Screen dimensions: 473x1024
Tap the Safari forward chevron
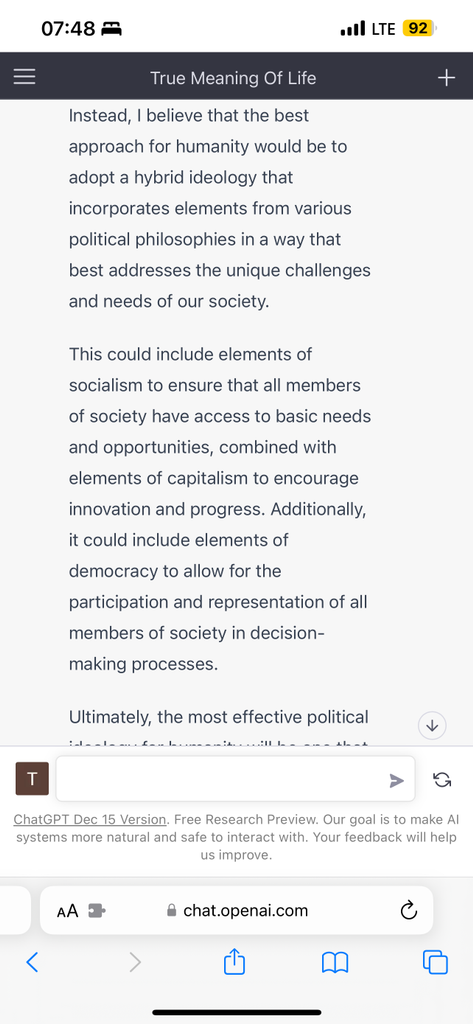pyautogui.click(x=135, y=962)
